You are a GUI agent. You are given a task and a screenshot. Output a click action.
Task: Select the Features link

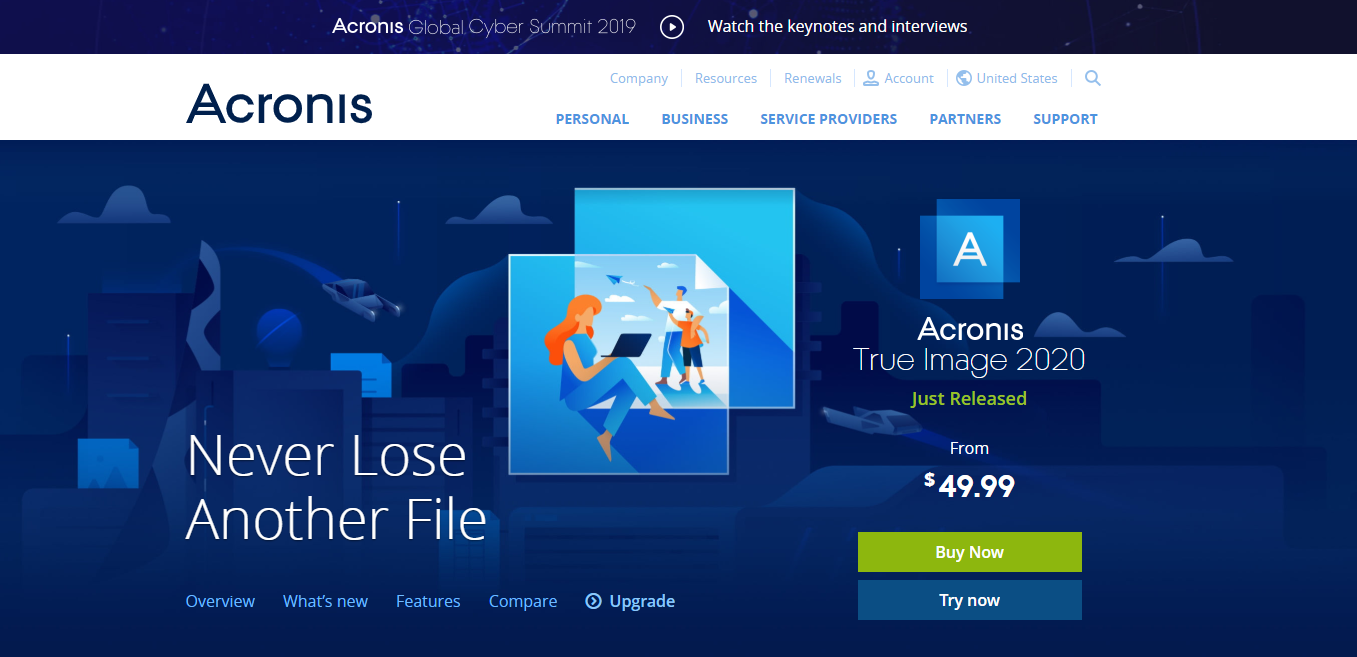coord(428,601)
